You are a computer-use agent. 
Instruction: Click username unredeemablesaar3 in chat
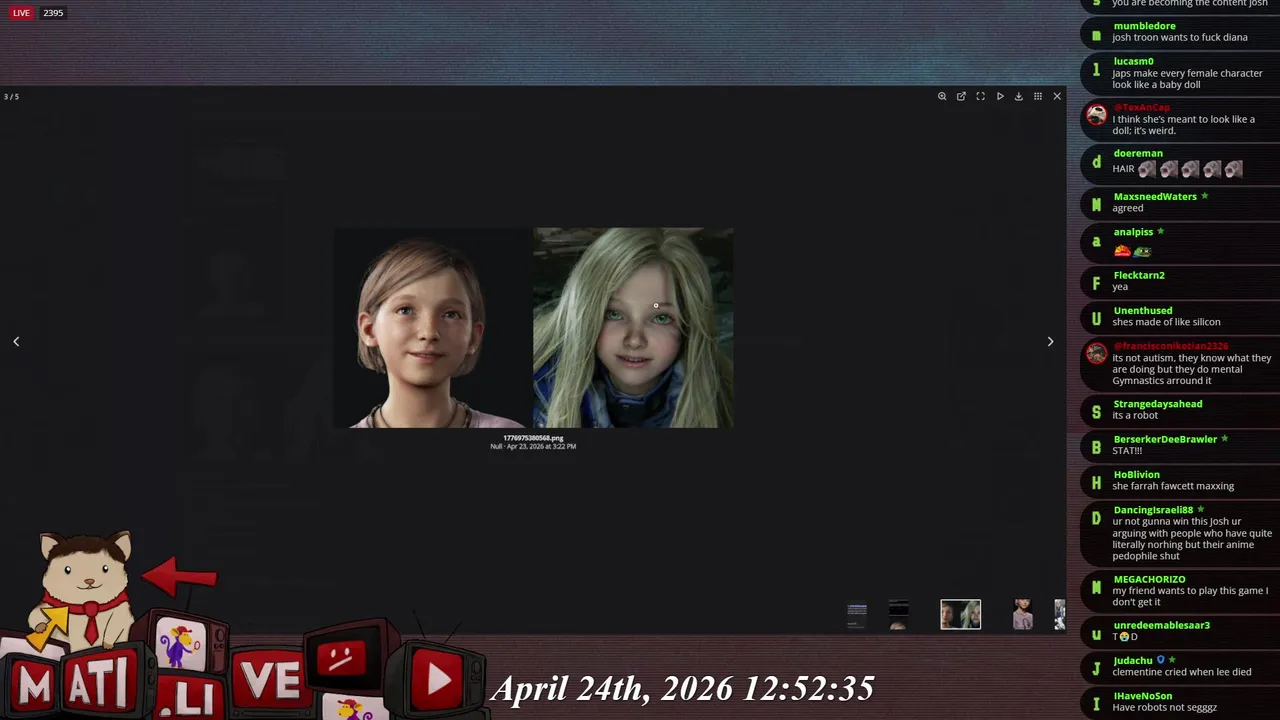[x=1162, y=626]
